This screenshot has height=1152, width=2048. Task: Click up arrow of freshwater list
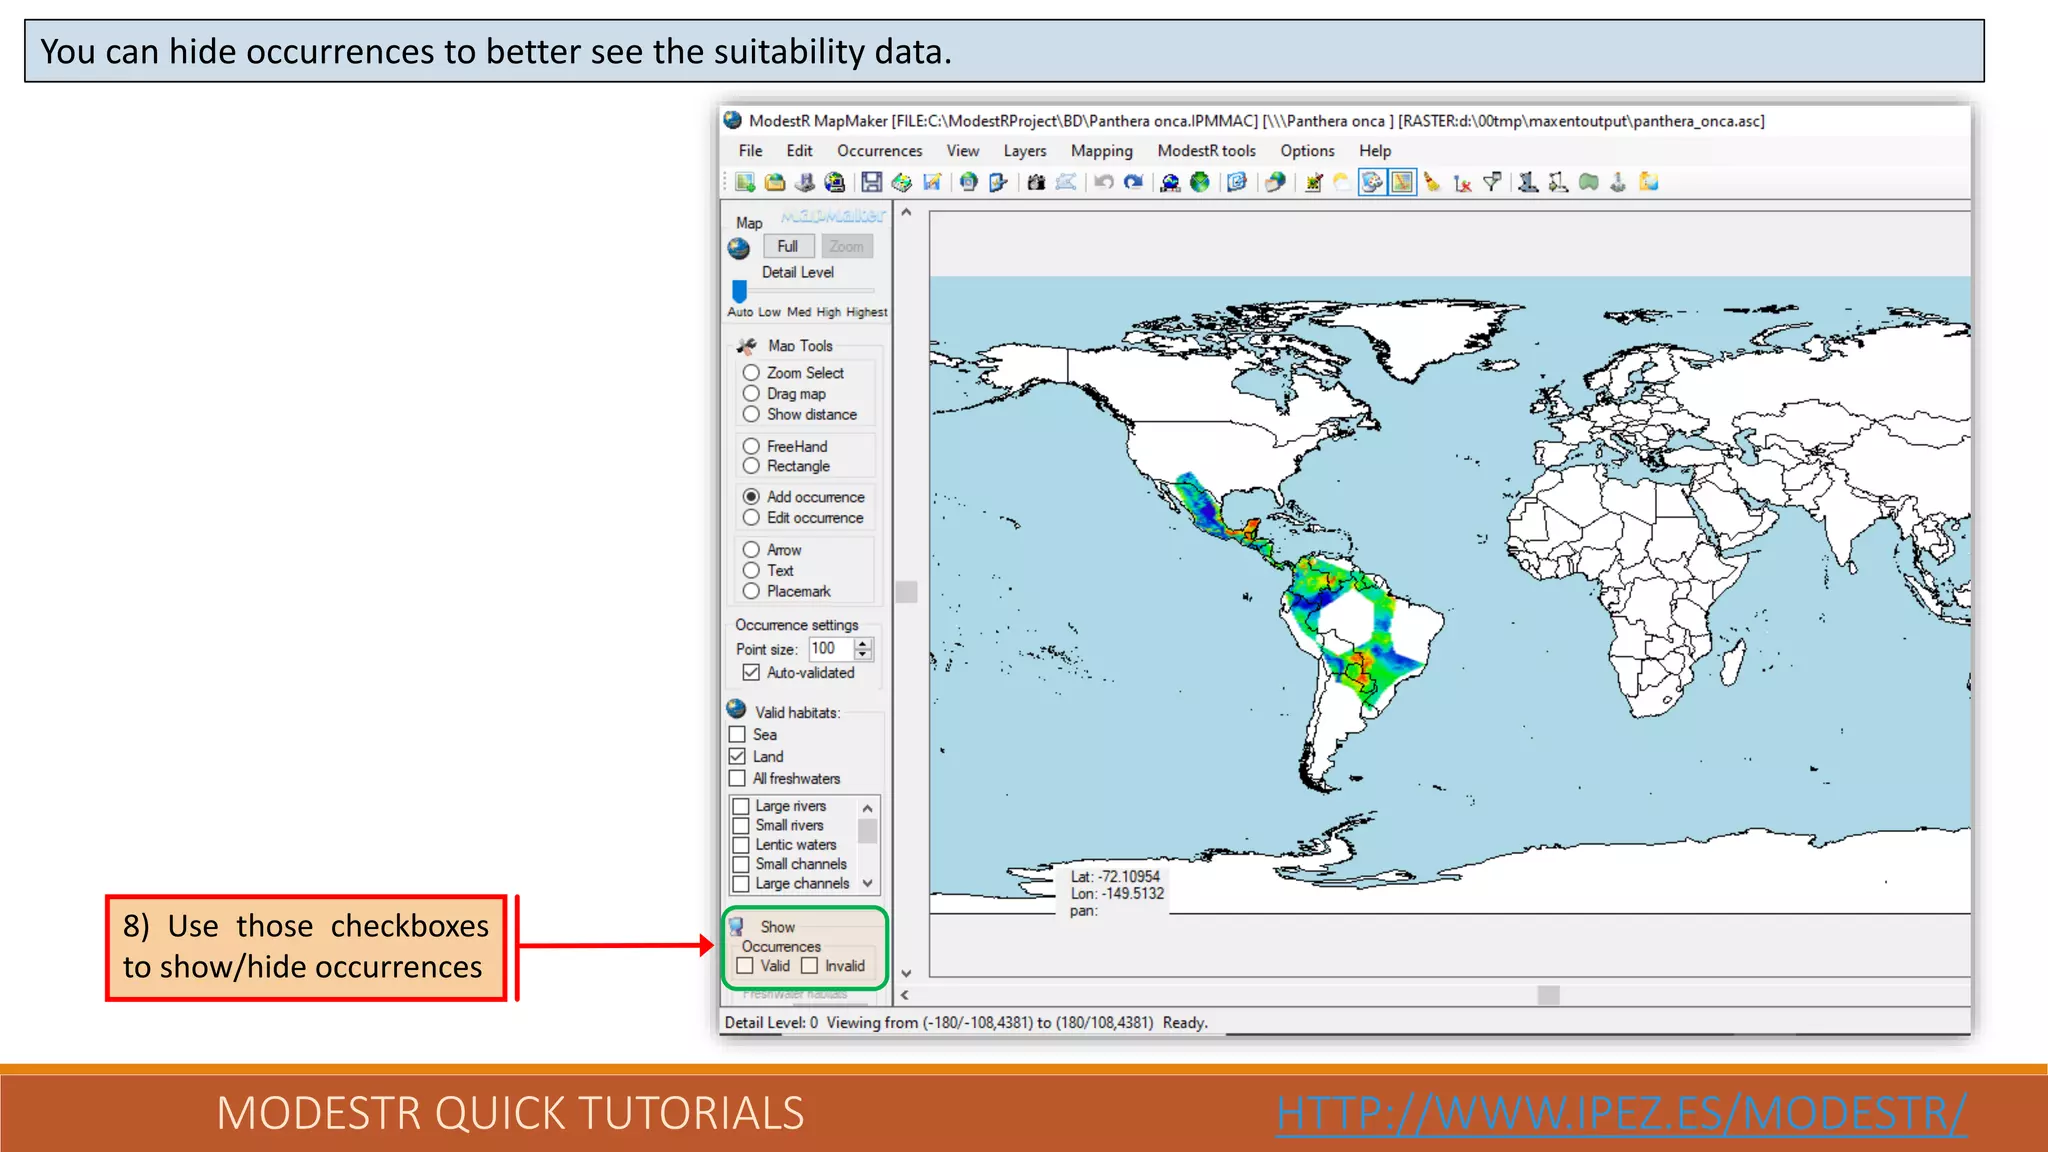[x=867, y=808]
